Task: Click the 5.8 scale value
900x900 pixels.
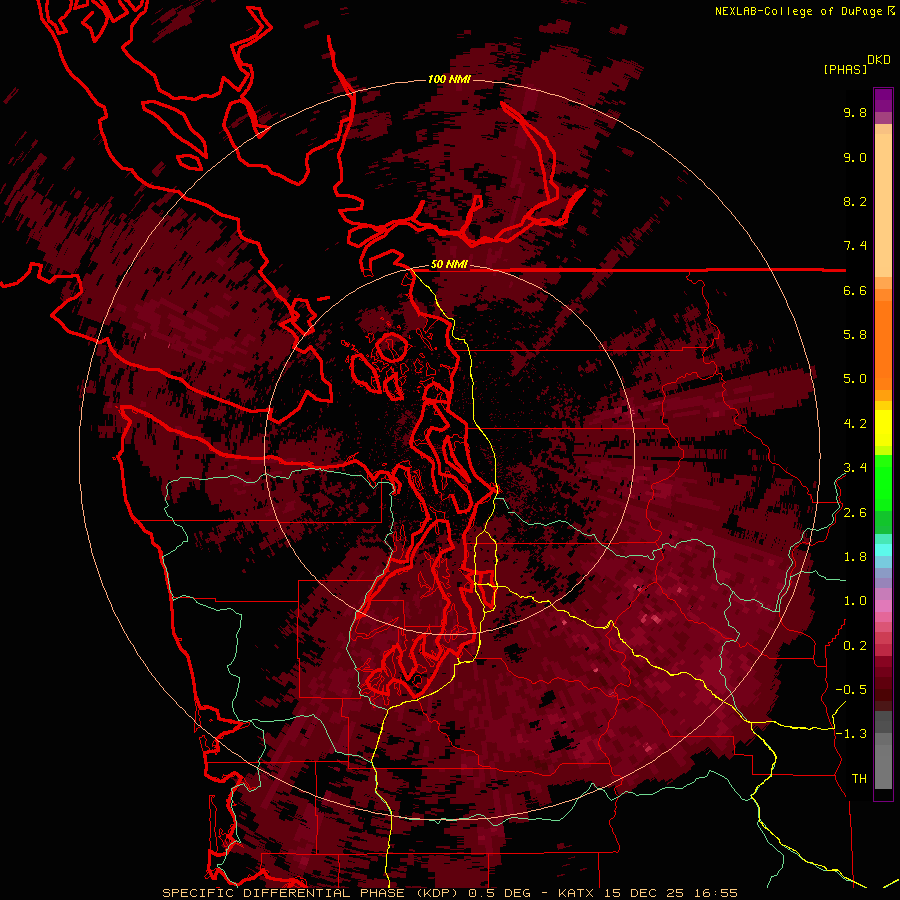Action: [x=855, y=335]
